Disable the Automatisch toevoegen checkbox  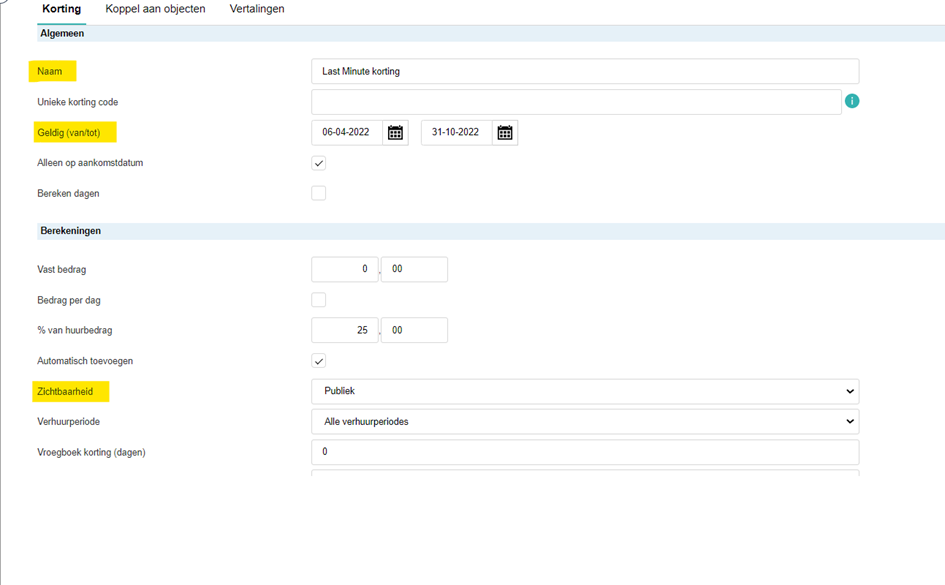point(319,360)
